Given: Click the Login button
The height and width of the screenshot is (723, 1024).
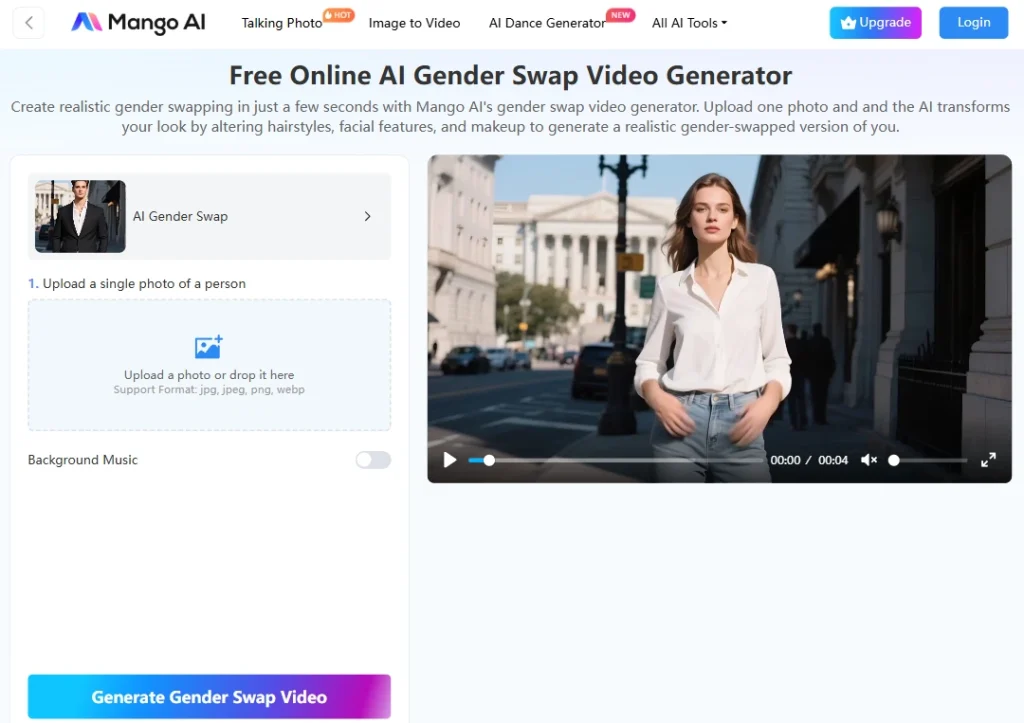Looking at the screenshot, I should 972,22.
